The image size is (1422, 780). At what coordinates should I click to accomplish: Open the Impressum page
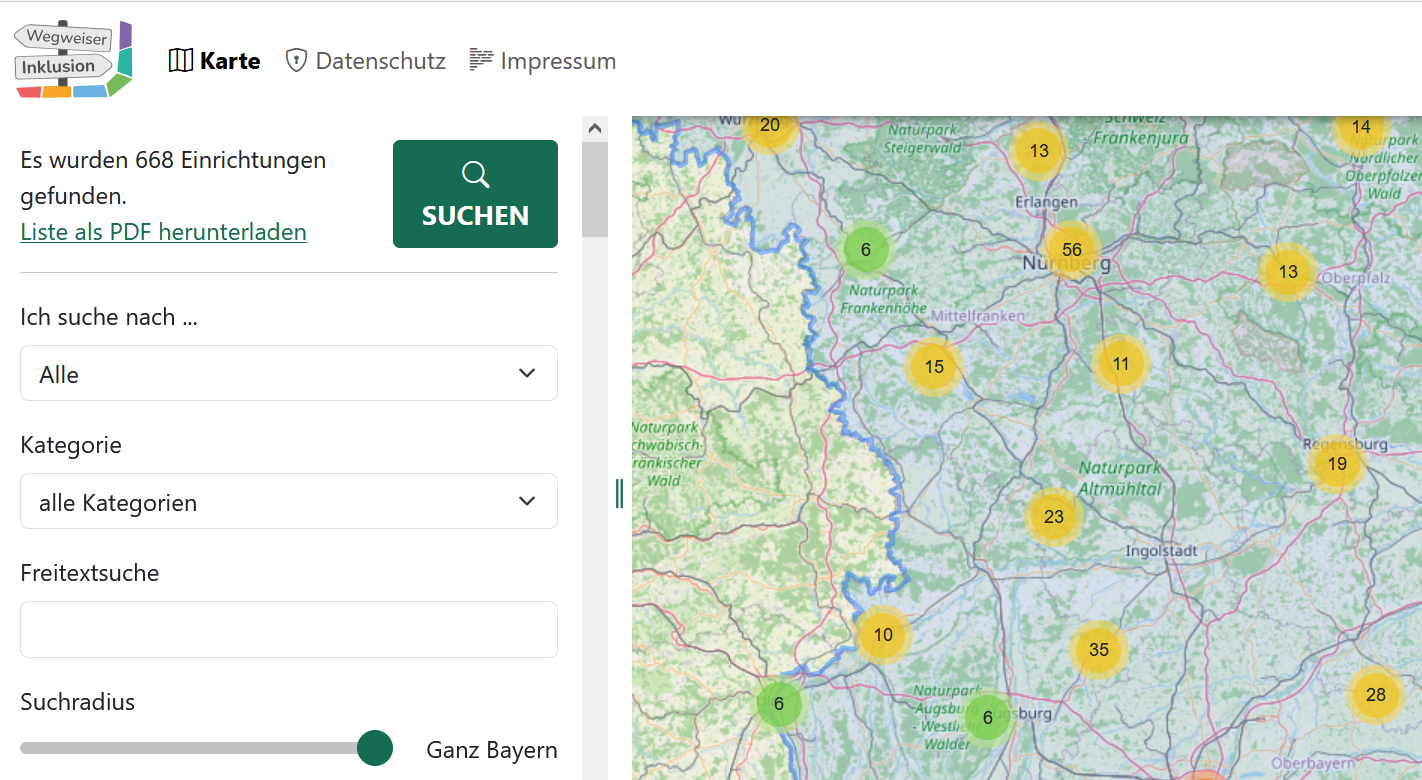543,61
